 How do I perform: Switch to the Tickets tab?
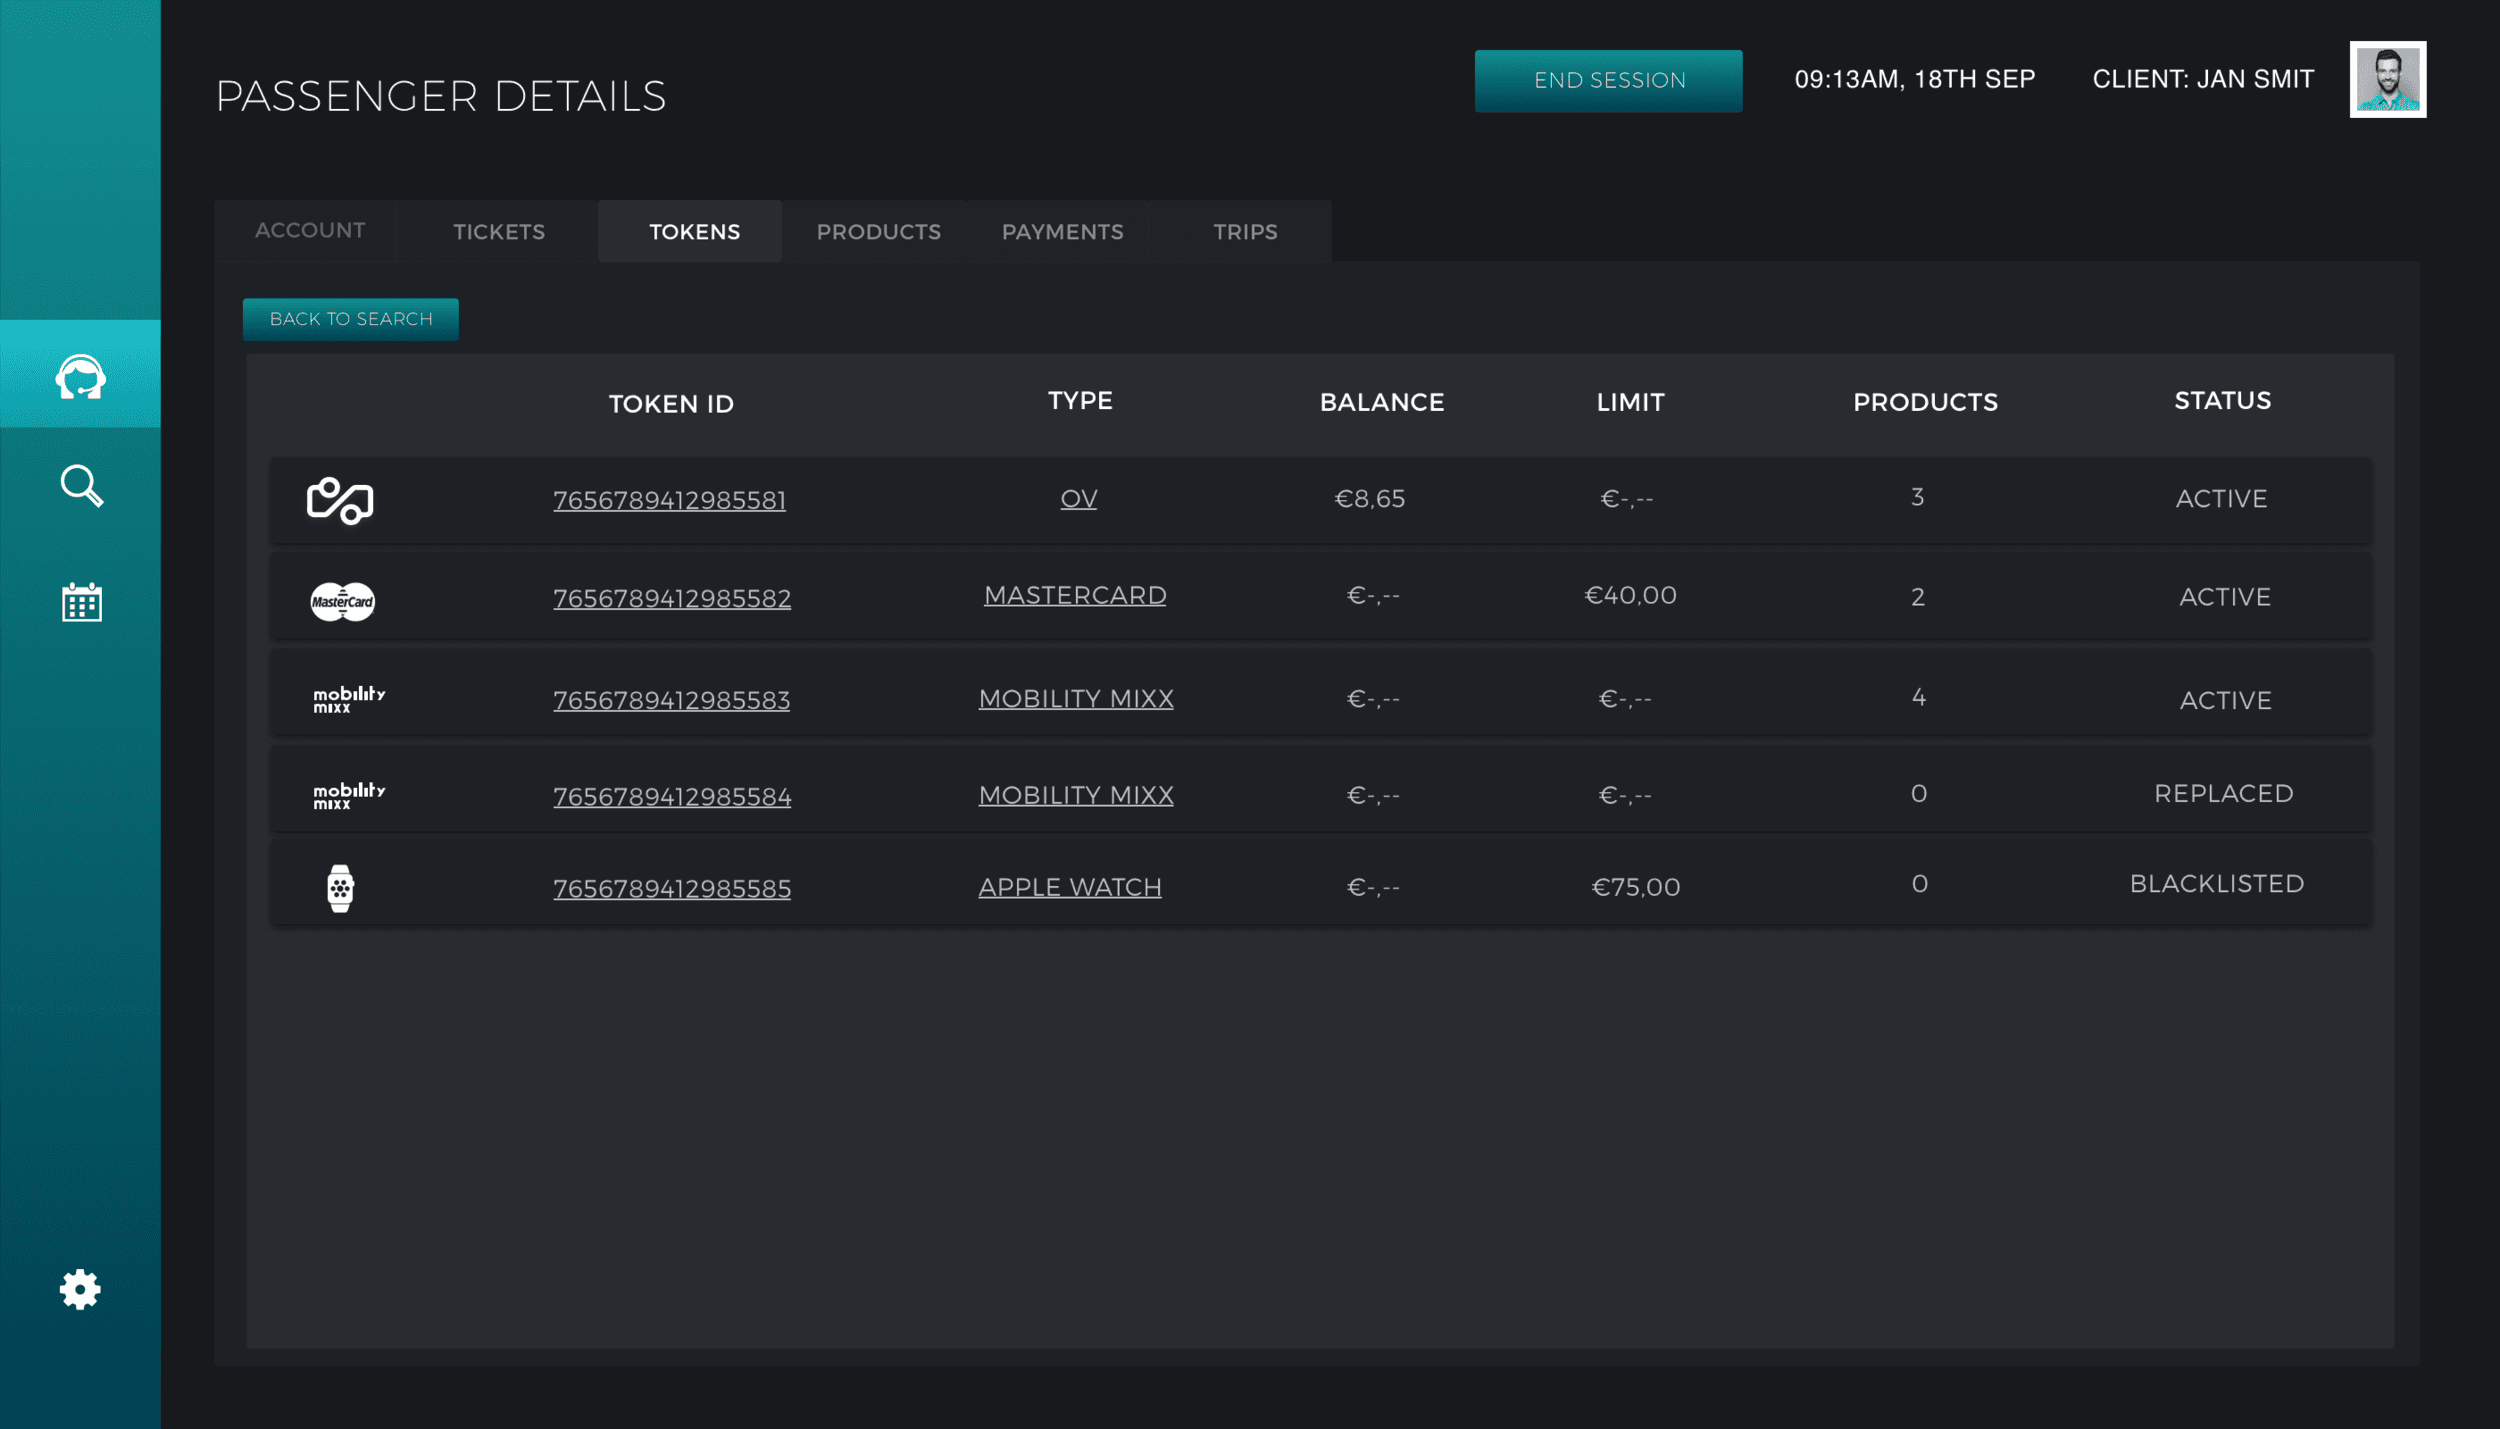click(499, 232)
